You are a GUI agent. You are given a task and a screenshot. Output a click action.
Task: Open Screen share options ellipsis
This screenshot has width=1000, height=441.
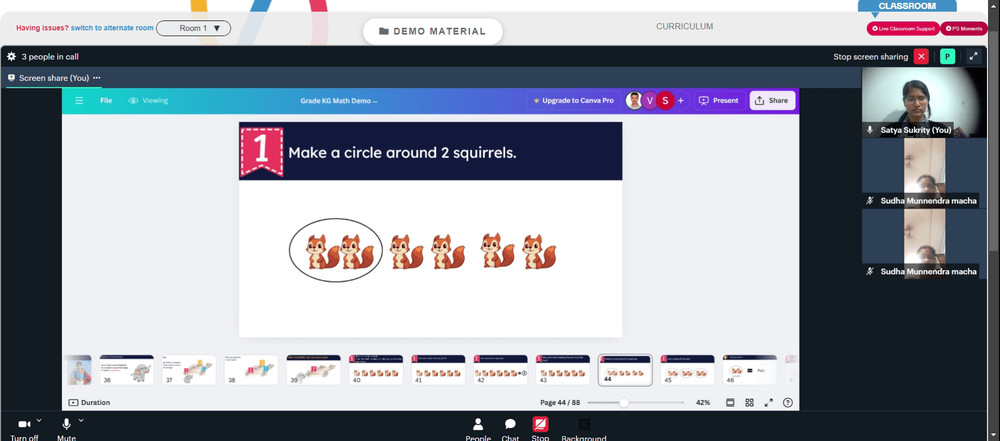coord(97,78)
